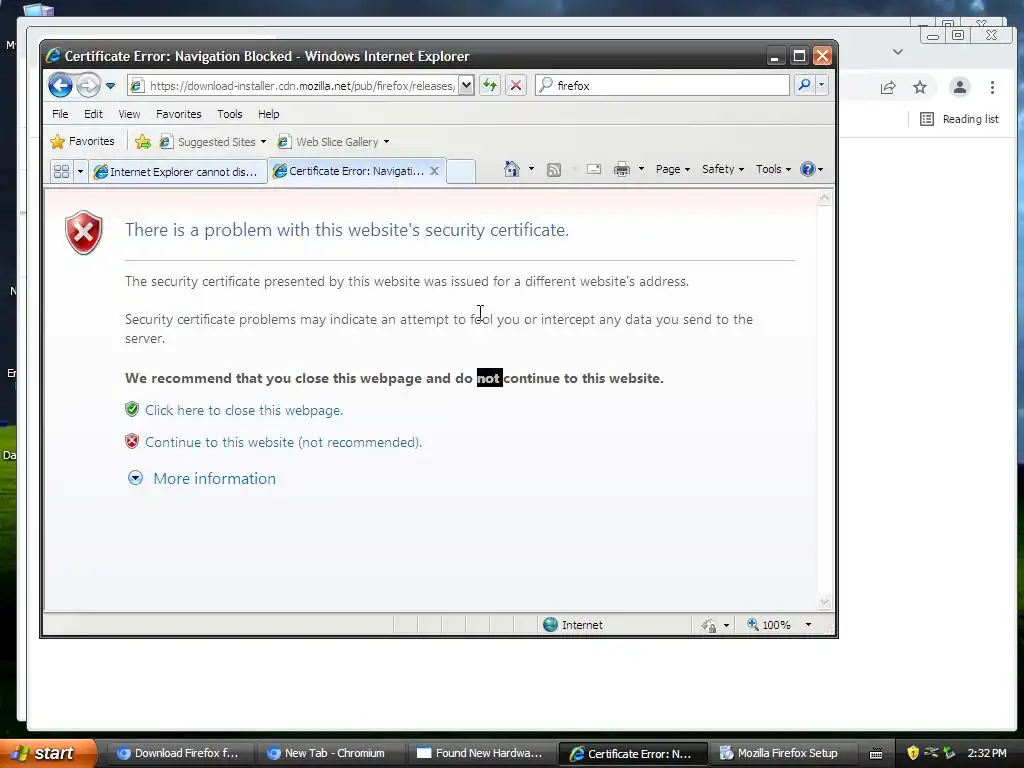The height and width of the screenshot is (768, 1024).
Task: Open the zoom level 100% control
Action: [x=769, y=625]
